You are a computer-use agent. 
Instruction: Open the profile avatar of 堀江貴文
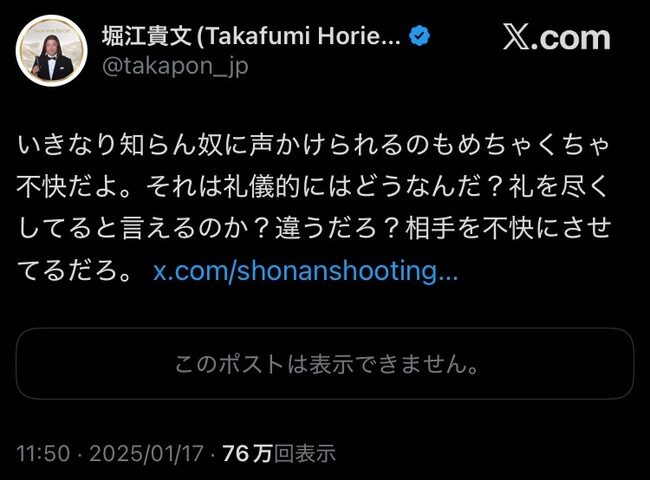[x=51, y=51]
